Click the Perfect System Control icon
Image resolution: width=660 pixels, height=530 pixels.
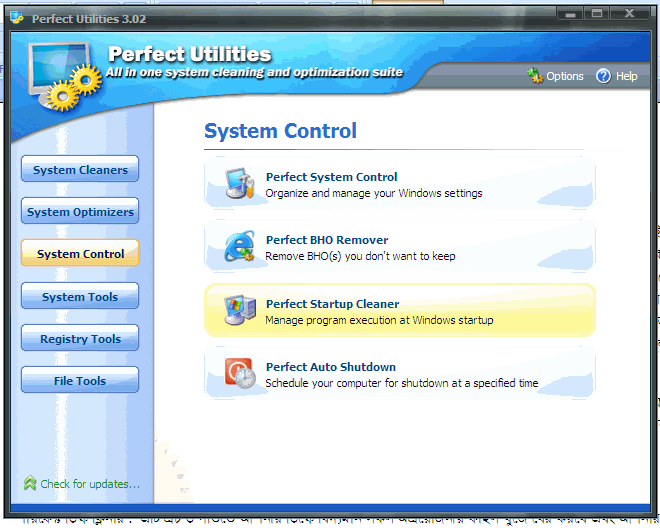(240, 184)
